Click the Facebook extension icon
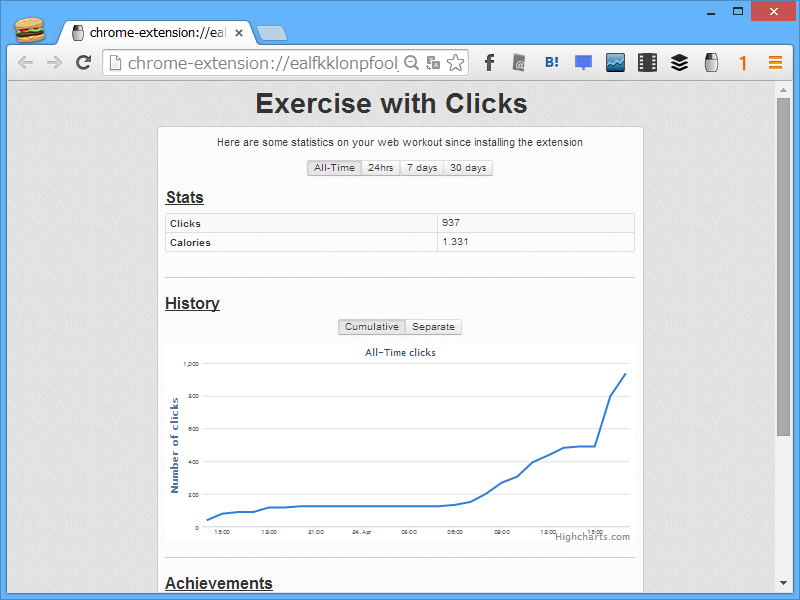Screen dimensions: 800x600 (489, 63)
